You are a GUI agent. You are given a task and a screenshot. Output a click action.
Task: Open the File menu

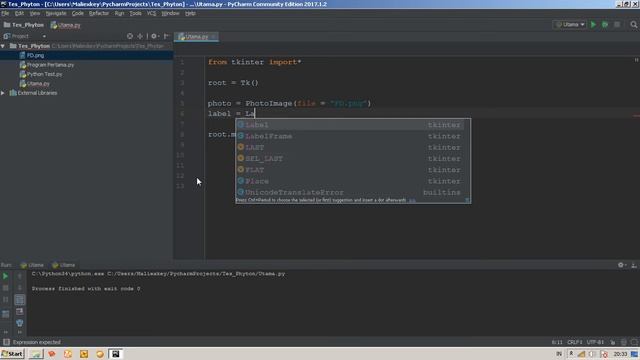pos(5,13)
